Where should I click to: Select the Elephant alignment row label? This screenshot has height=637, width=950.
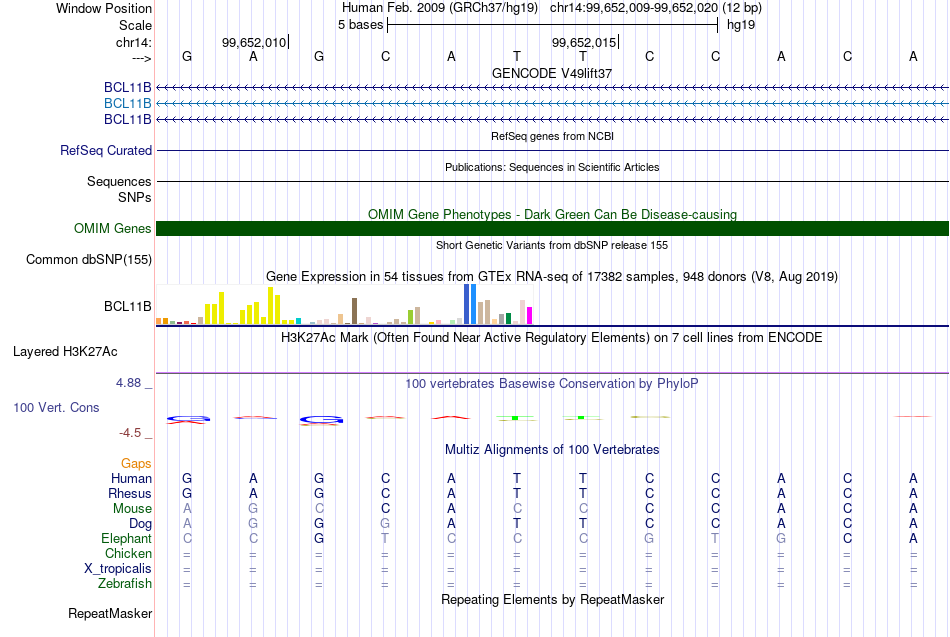126,538
